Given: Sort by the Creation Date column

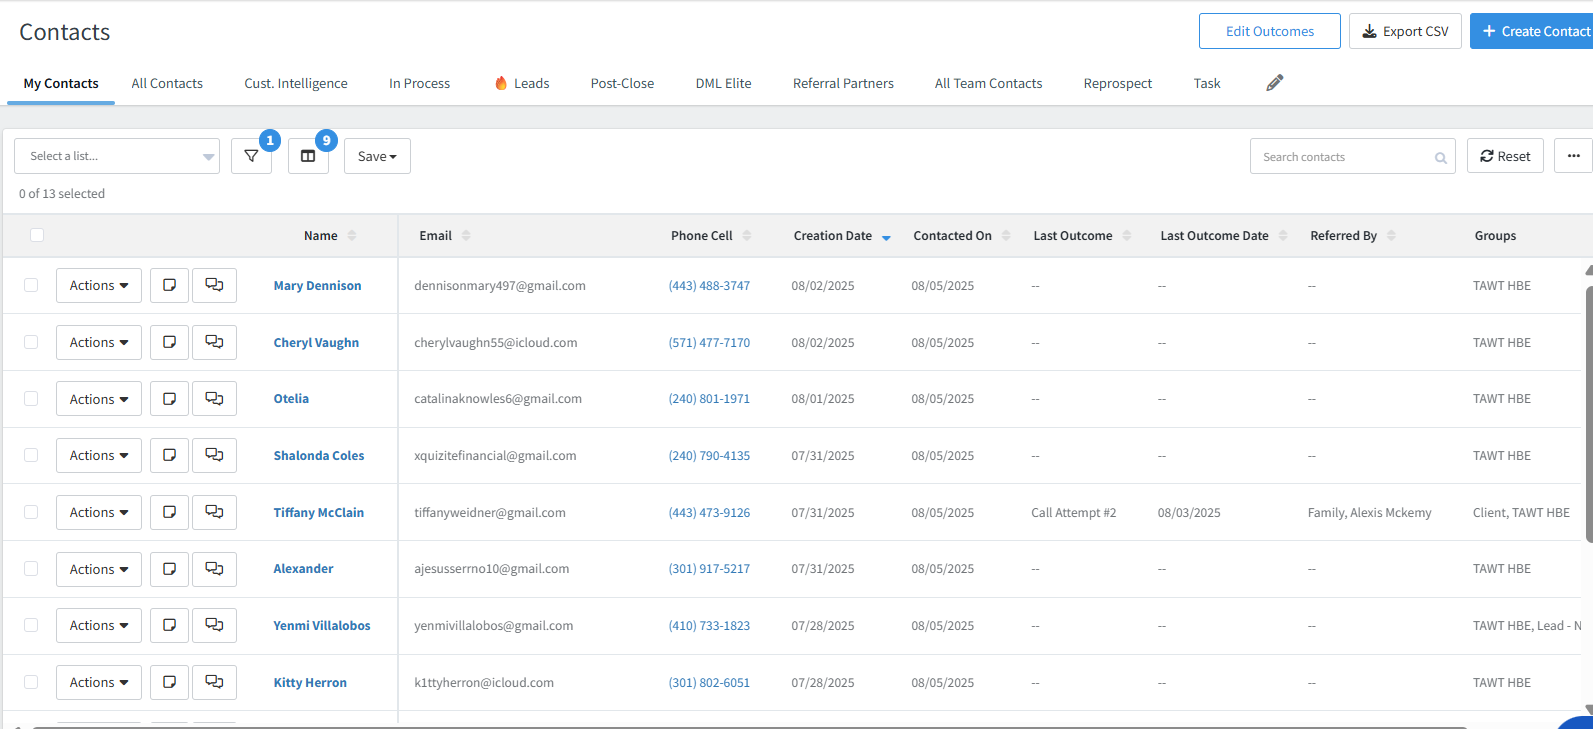Looking at the screenshot, I should tap(832, 236).
